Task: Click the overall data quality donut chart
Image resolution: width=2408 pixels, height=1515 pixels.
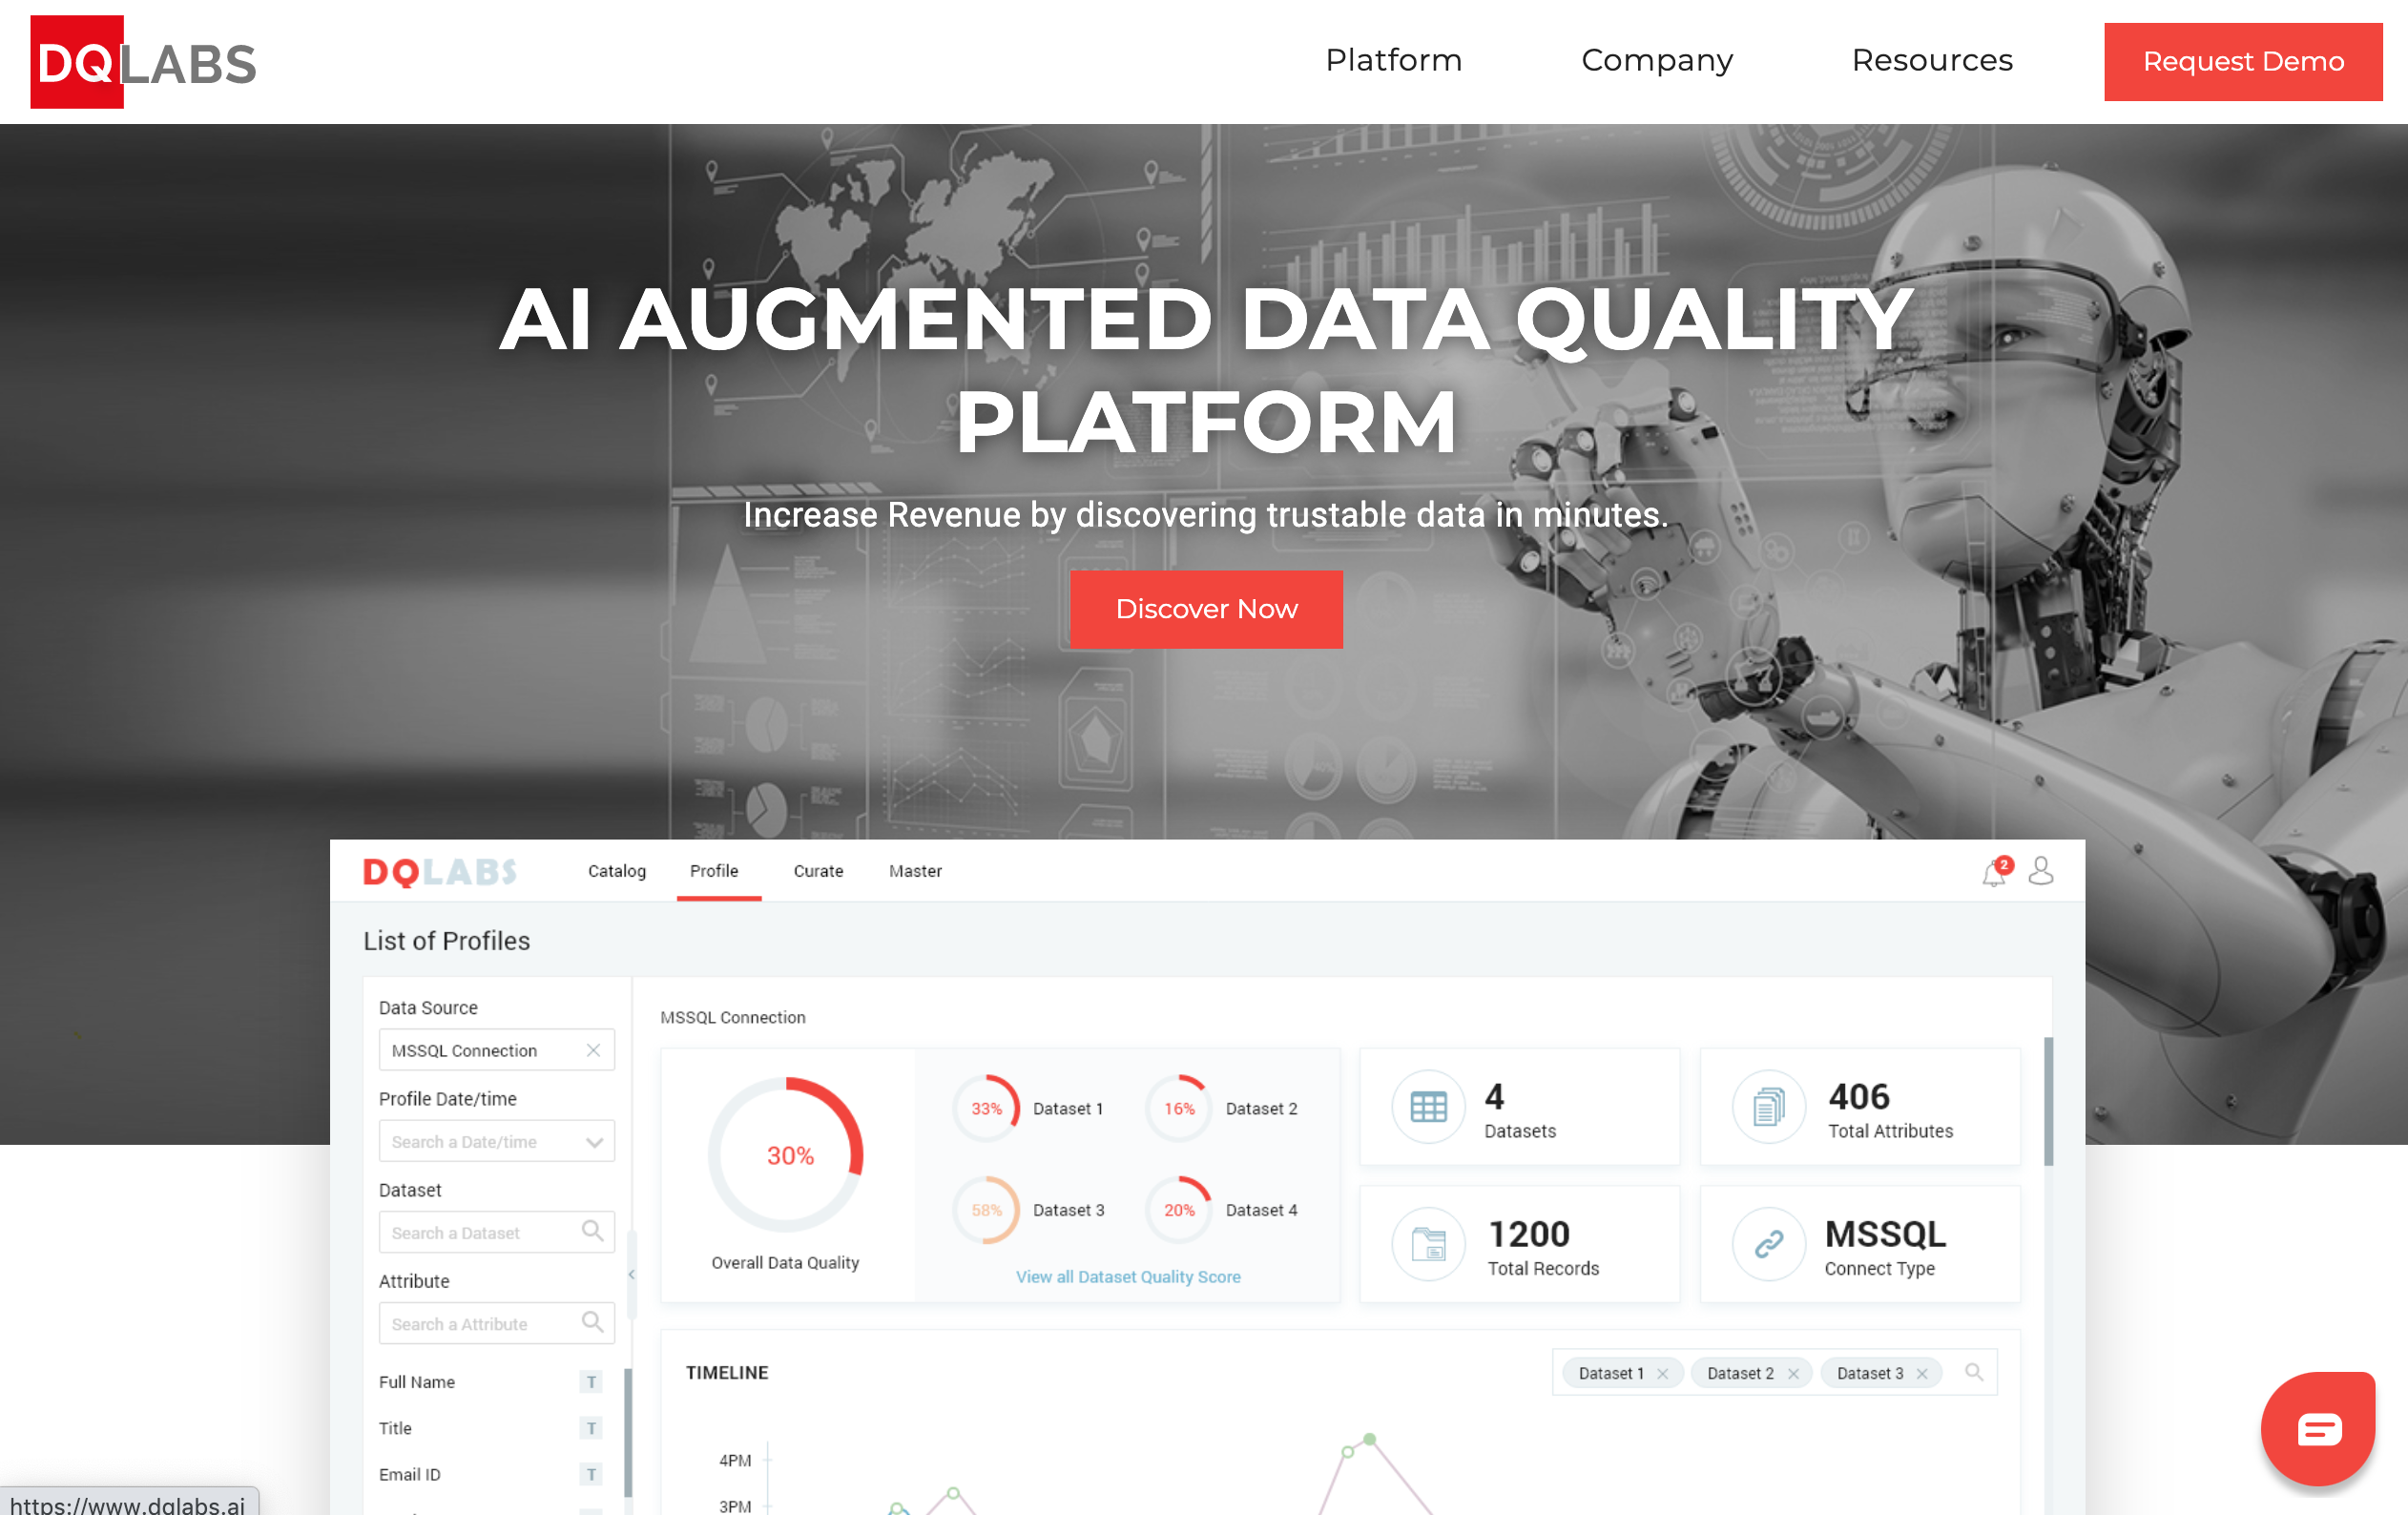Action: [x=789, y=1153]
